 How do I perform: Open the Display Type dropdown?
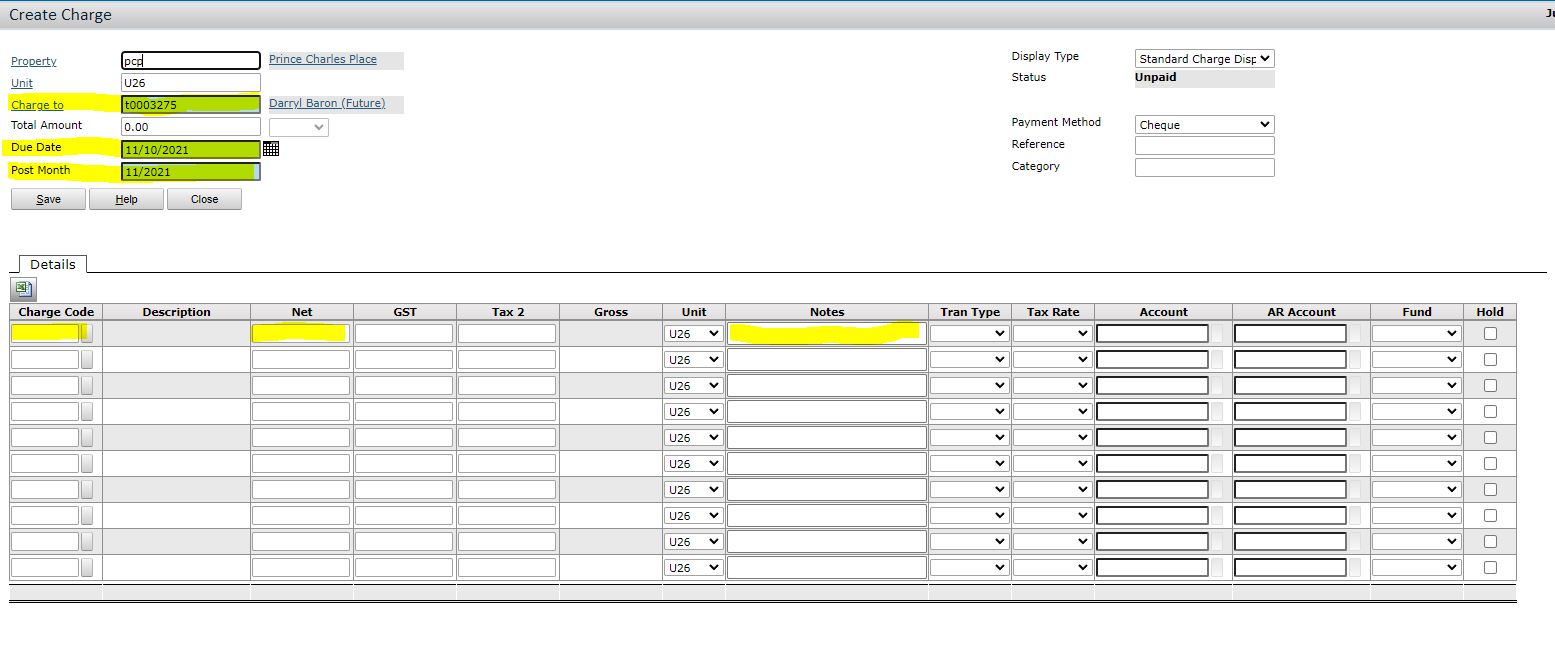coord(1205,59)
